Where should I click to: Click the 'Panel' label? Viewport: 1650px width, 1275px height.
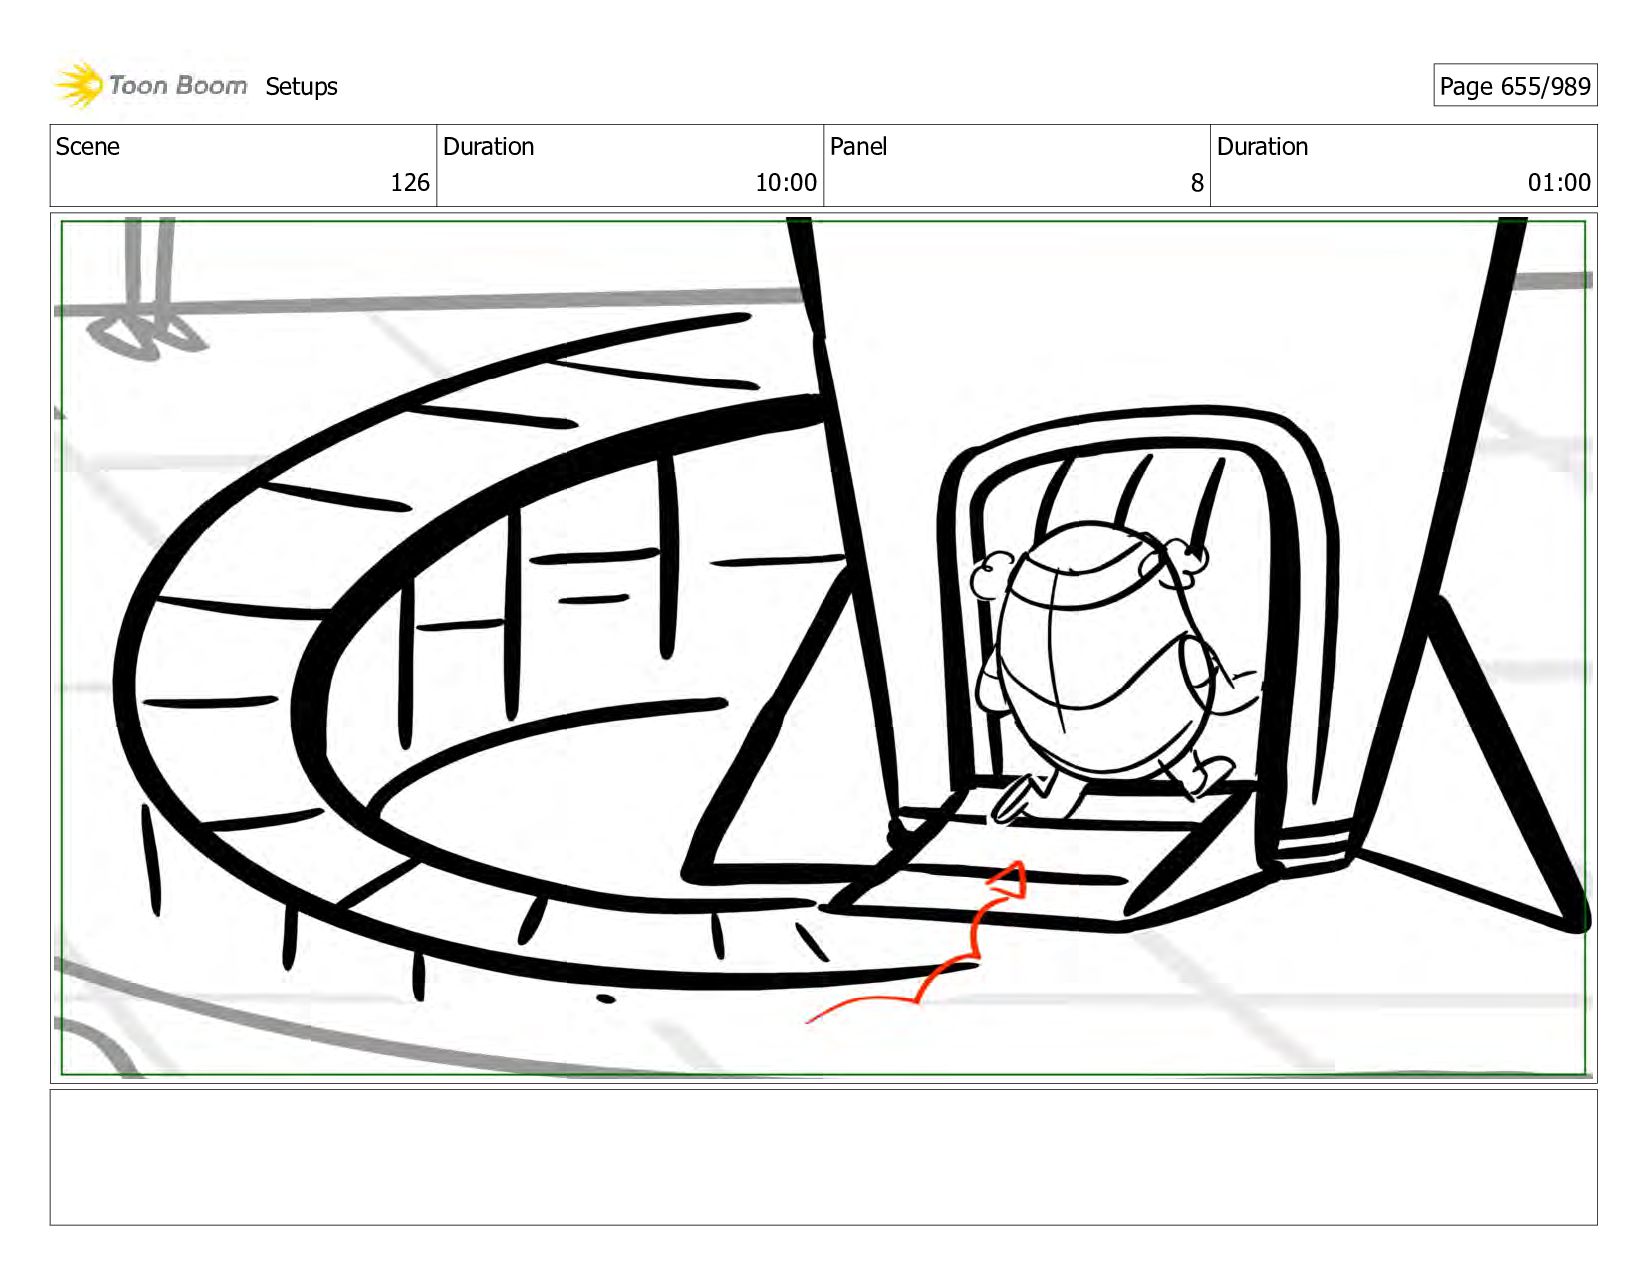tap(858, 147)
